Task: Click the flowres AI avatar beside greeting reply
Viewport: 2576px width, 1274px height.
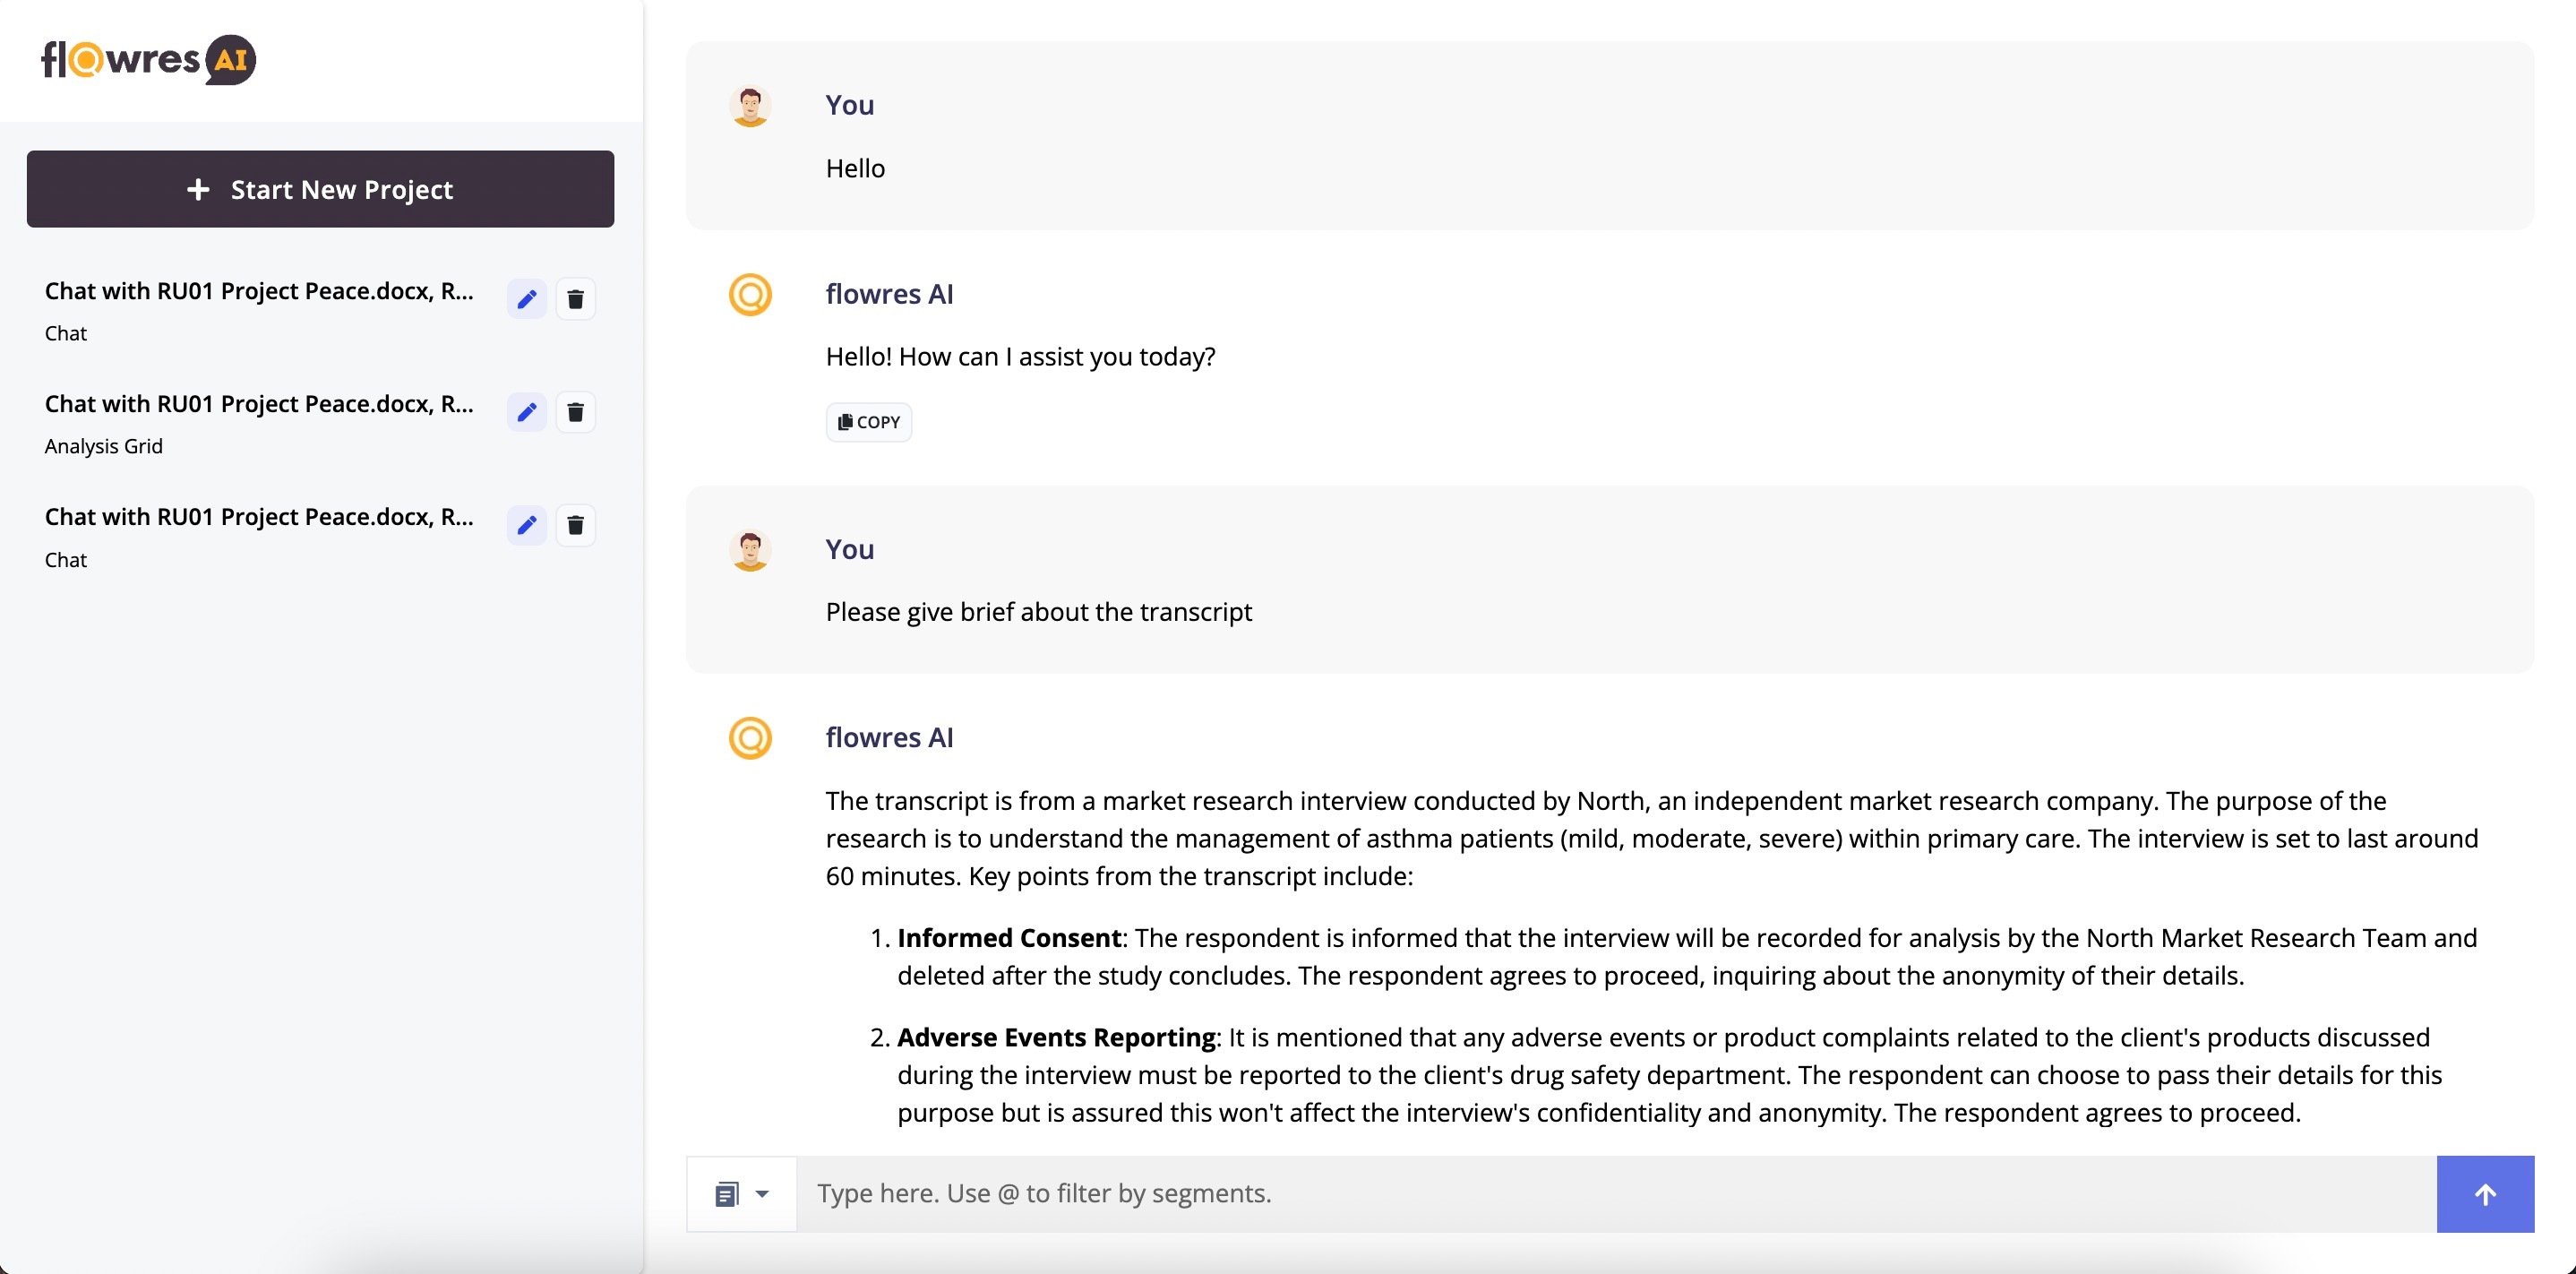Action: (x=750, y=295)
